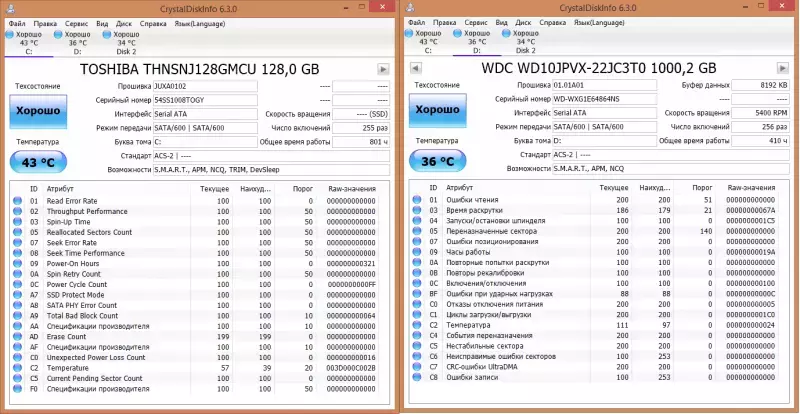Viewport: 800px width, 414px height.
Task: Click Порог column header in TOSHIBA table
Action: [x=303, y=189]
